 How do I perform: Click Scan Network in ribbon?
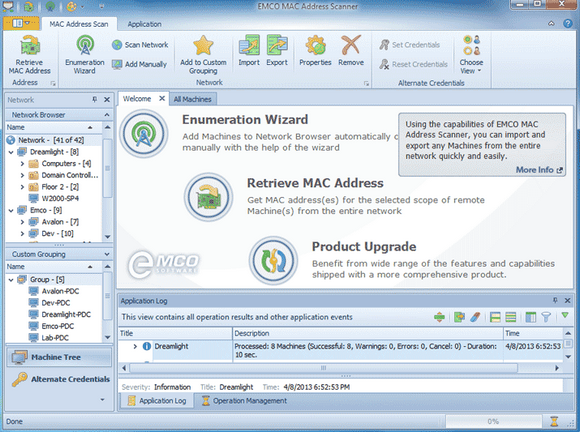pos(140,45)
